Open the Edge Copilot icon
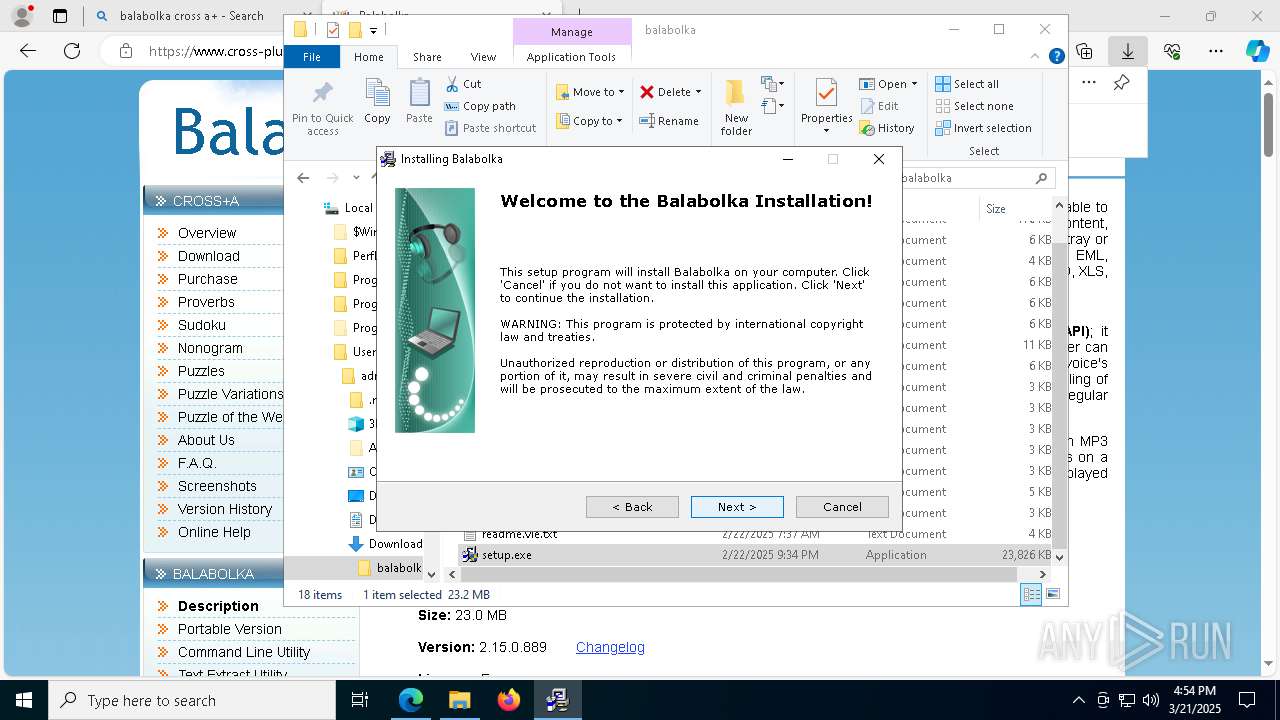The width and height of the screenshot is (1280, 720). coord(1257,51)
